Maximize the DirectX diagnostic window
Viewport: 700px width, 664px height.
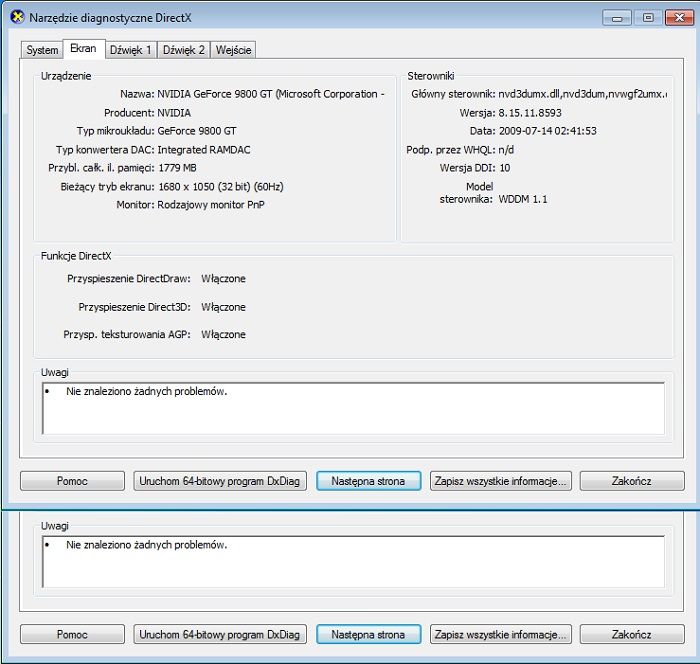click(648, 18)
